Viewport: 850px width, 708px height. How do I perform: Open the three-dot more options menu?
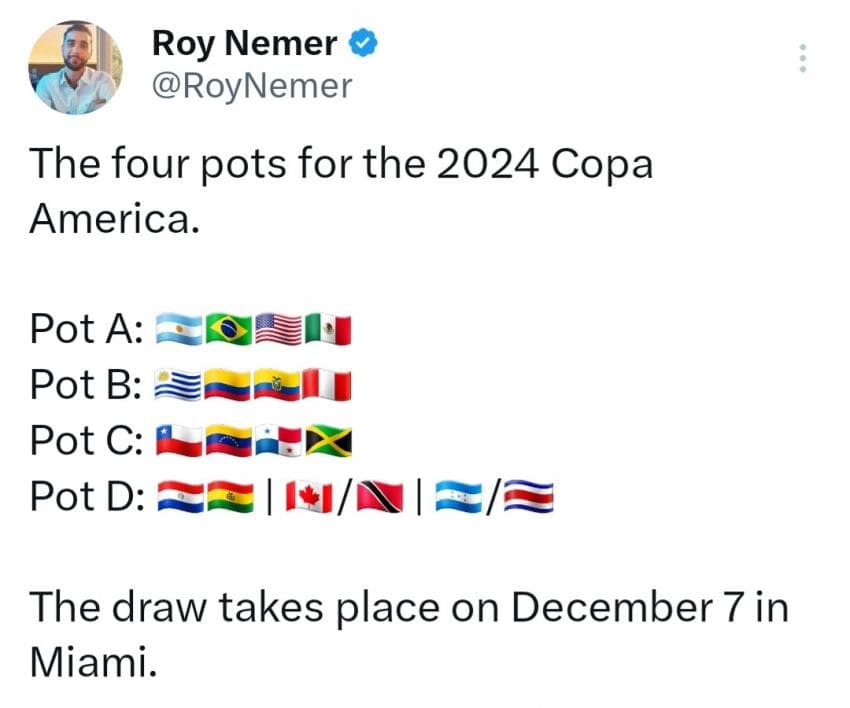801,59
